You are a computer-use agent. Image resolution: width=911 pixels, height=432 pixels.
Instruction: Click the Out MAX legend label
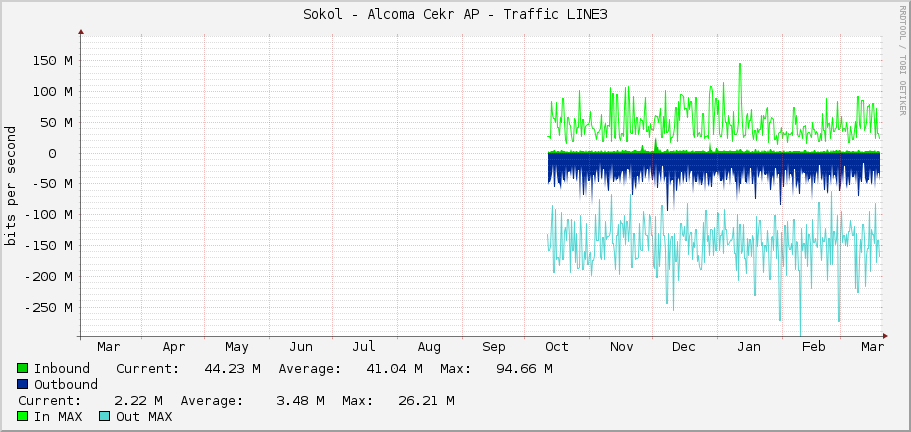coord(144,416)
